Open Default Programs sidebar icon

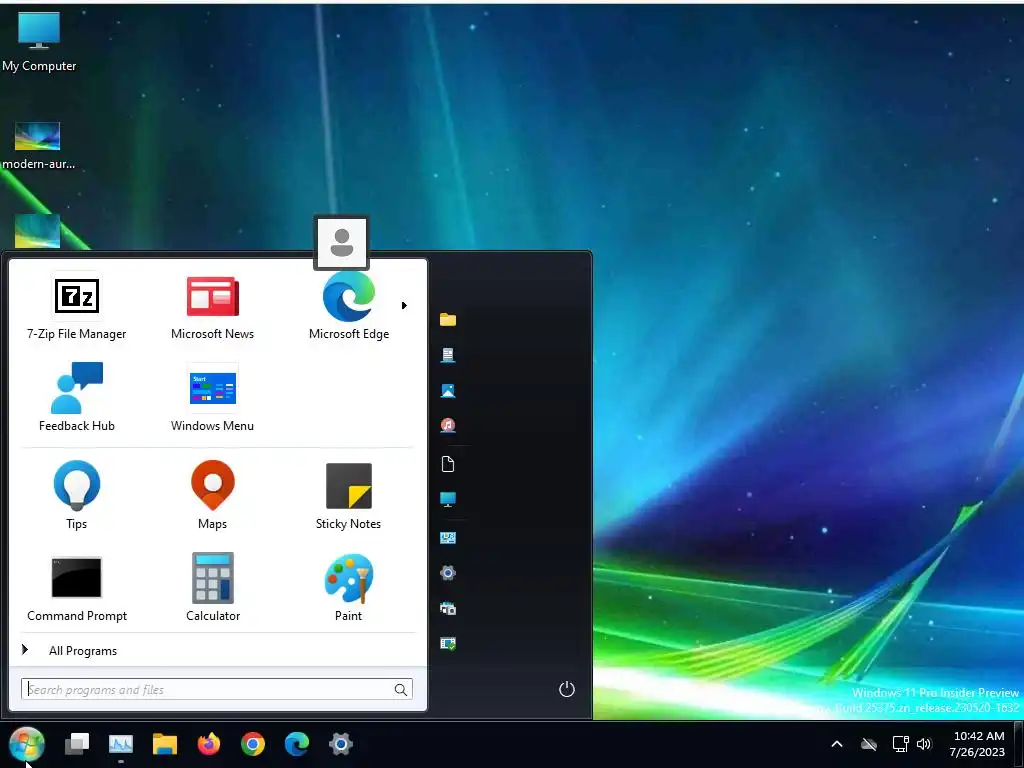[x=448, y=644]
